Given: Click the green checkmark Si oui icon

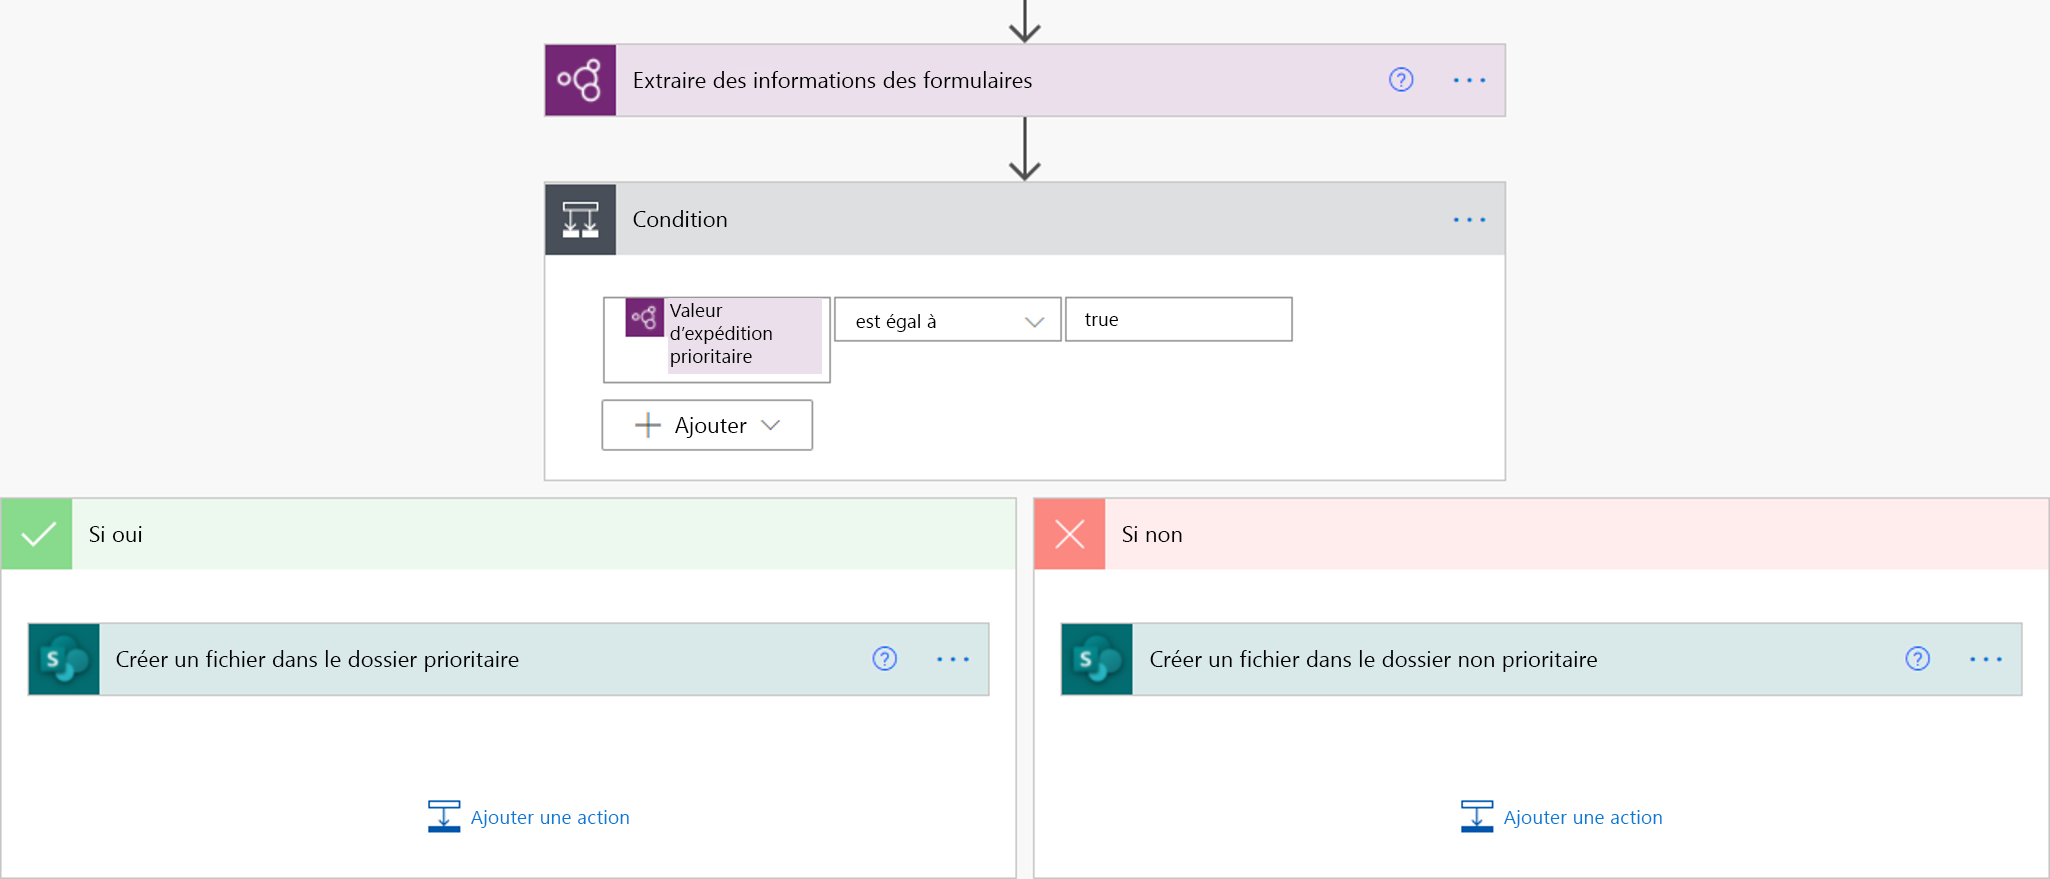Looking at the screenshot, I should click(x=37, y=534).
